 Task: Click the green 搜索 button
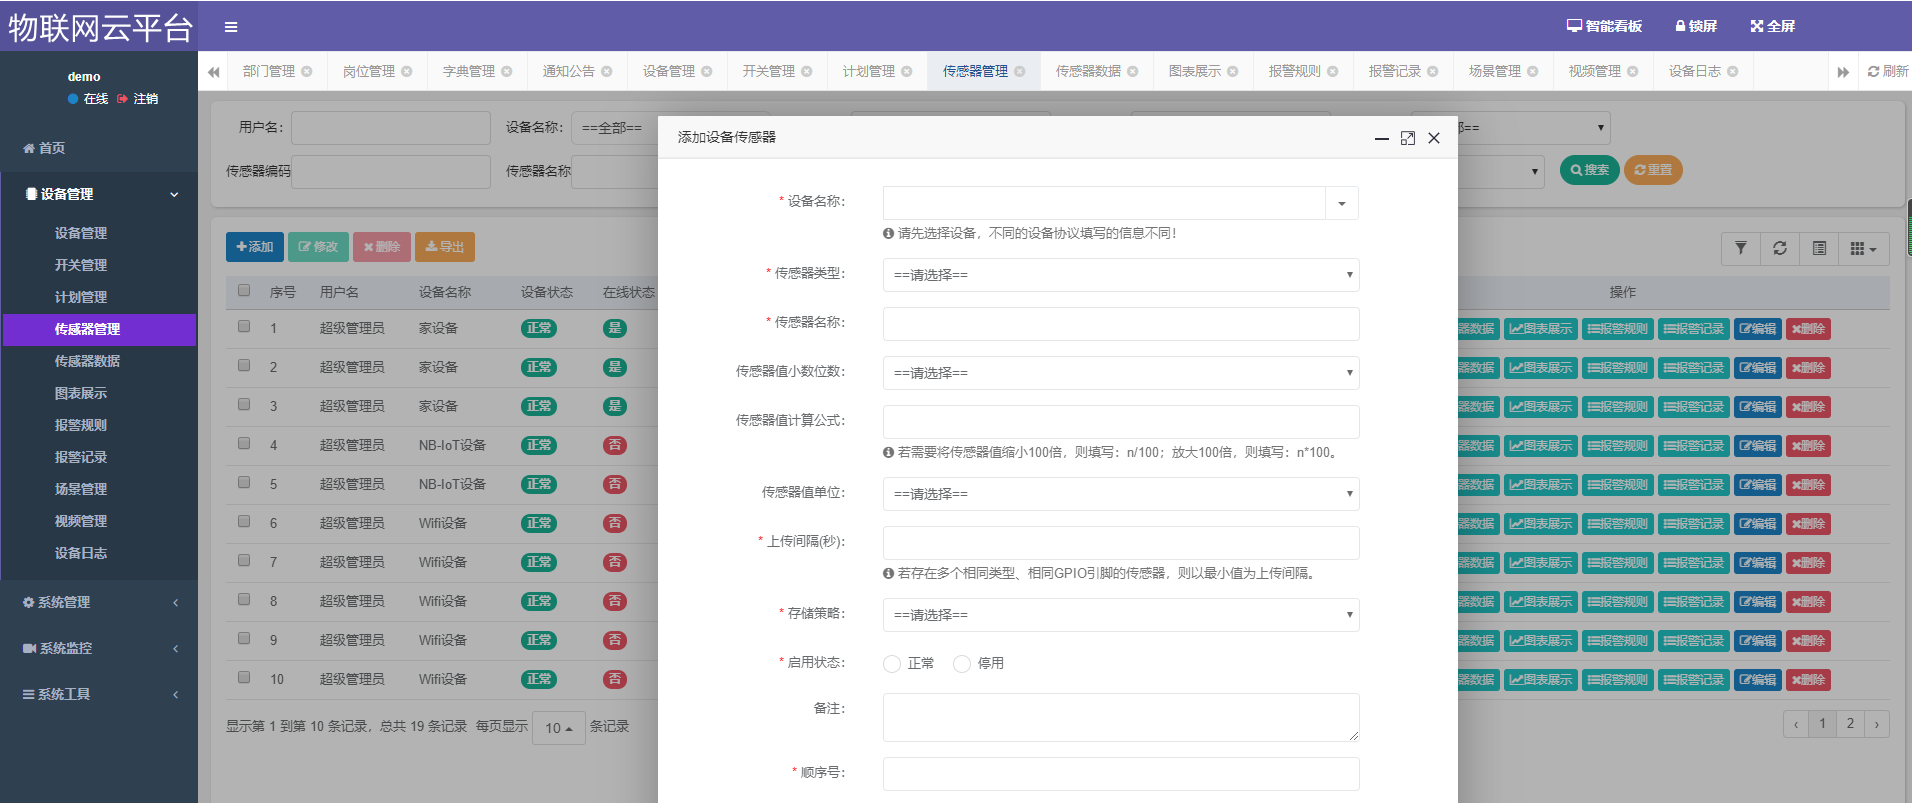(x=1589, y=170)
